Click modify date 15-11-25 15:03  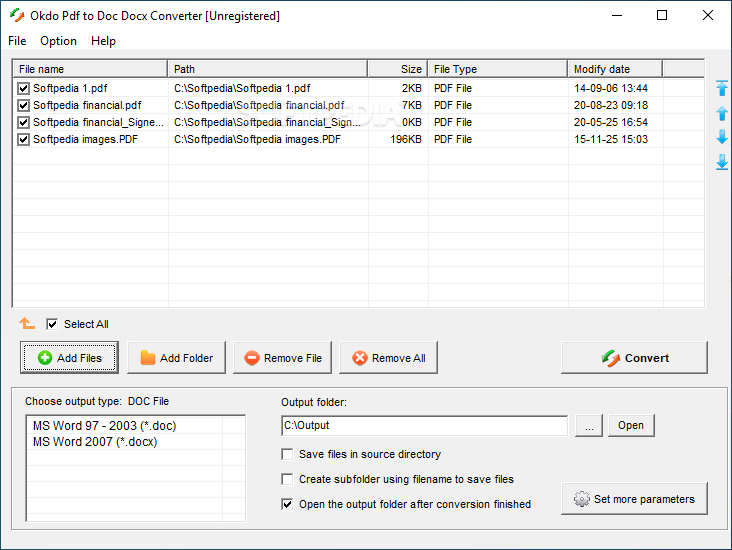pyautogui.click(x=611, y=139)
